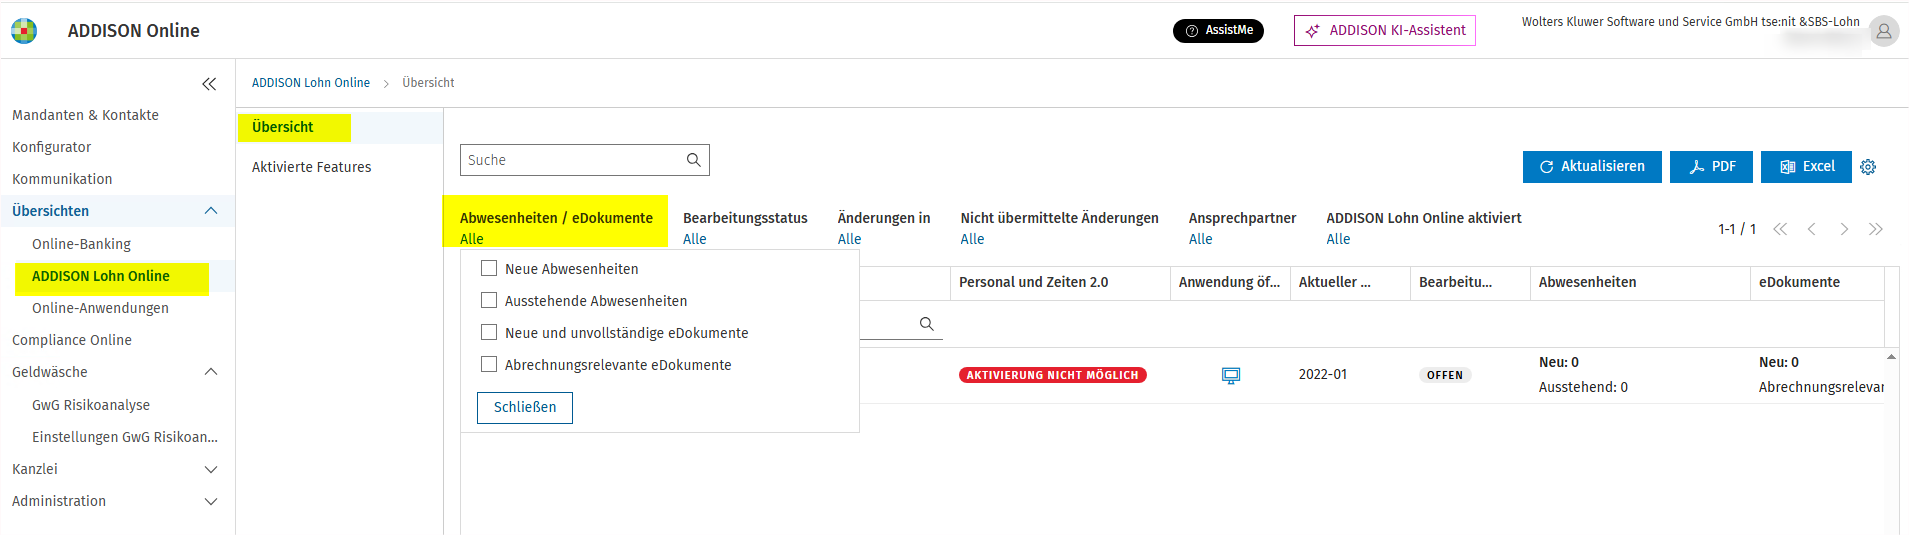Click the Schließen button

point(525,407)
